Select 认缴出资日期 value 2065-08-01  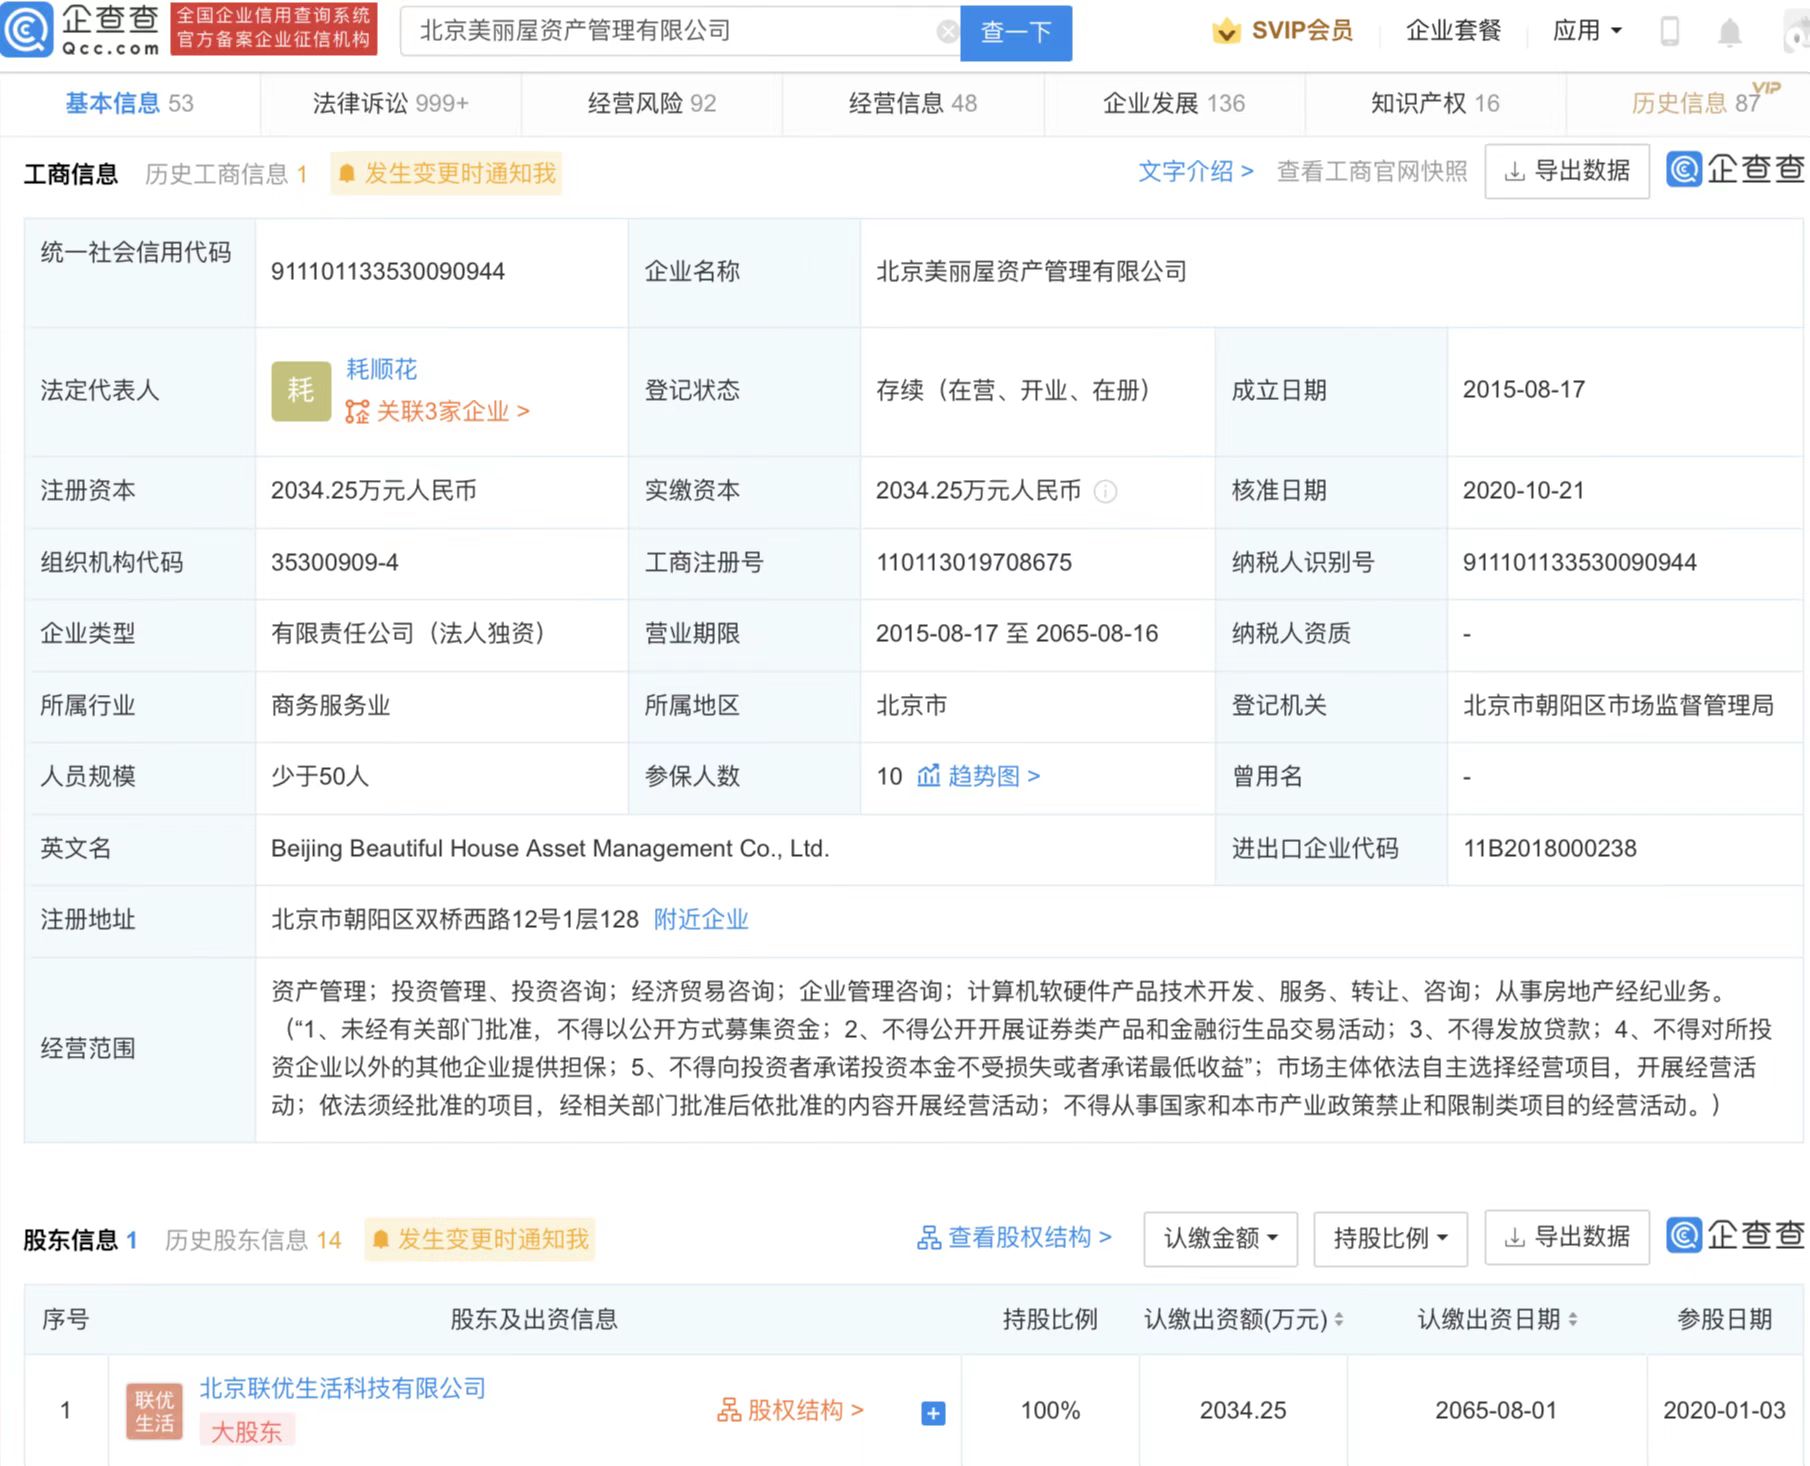(x=1496, y=1411)
